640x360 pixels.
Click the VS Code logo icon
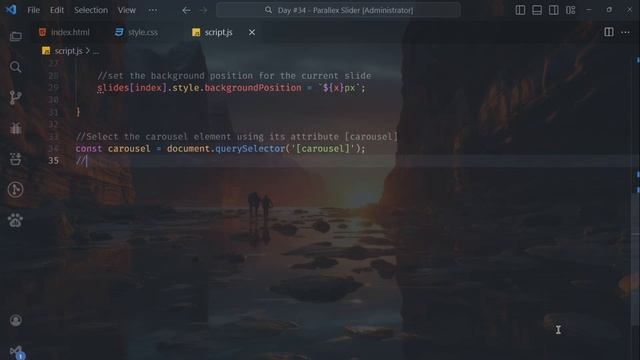coord(11,10)
